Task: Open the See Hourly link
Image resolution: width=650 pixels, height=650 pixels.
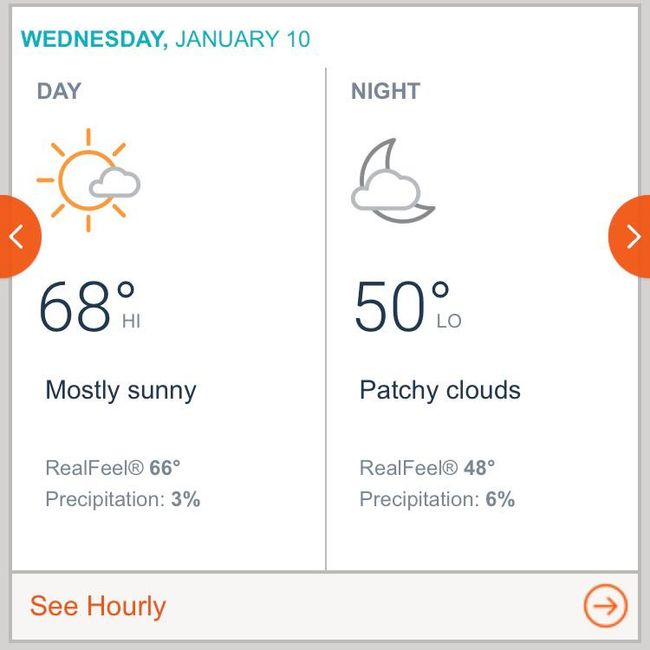Action: coord(98,606)
